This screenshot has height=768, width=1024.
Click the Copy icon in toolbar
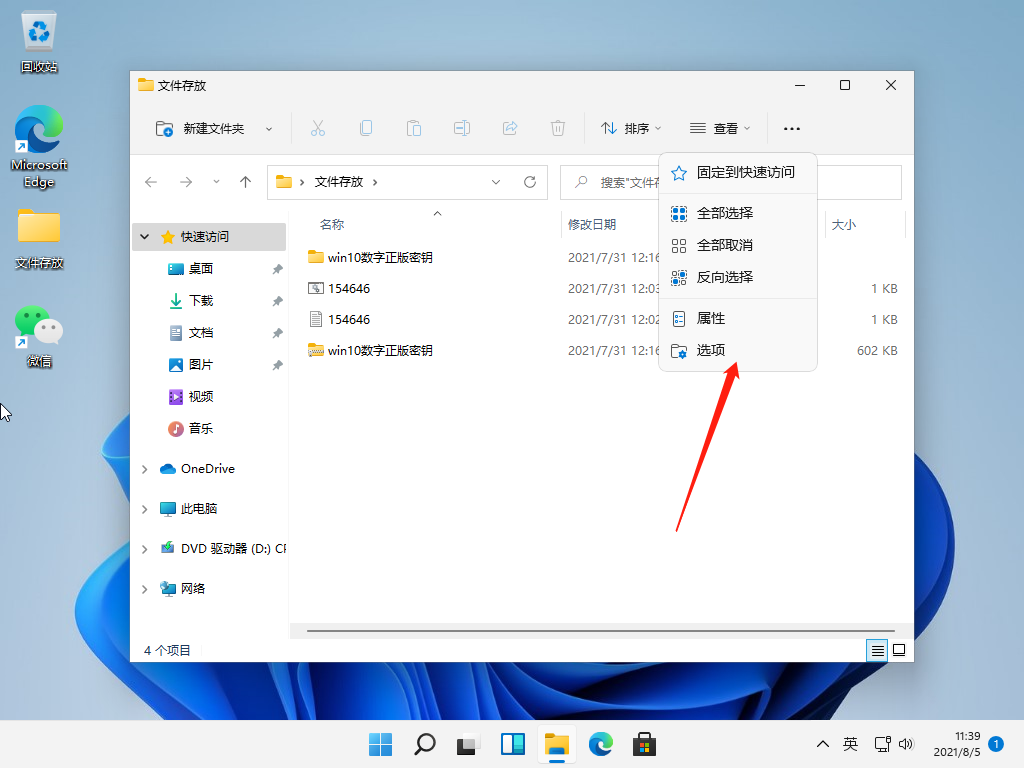point(366,128)
